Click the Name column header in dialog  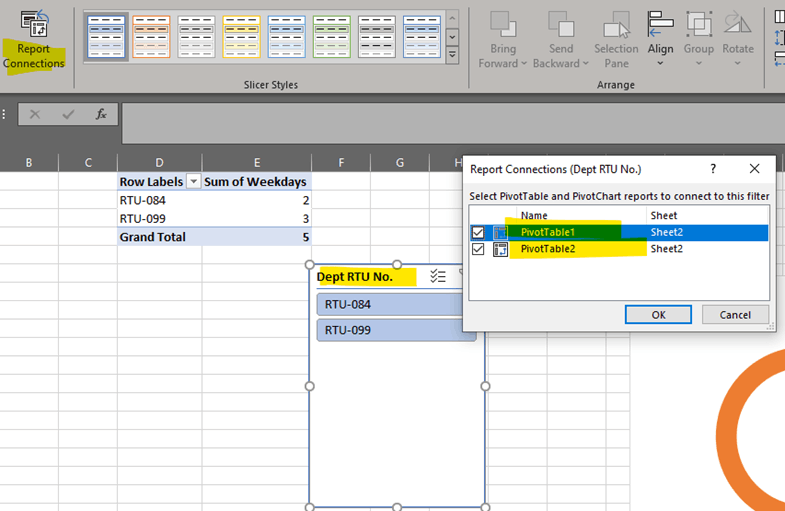click(x=534, y=215)
